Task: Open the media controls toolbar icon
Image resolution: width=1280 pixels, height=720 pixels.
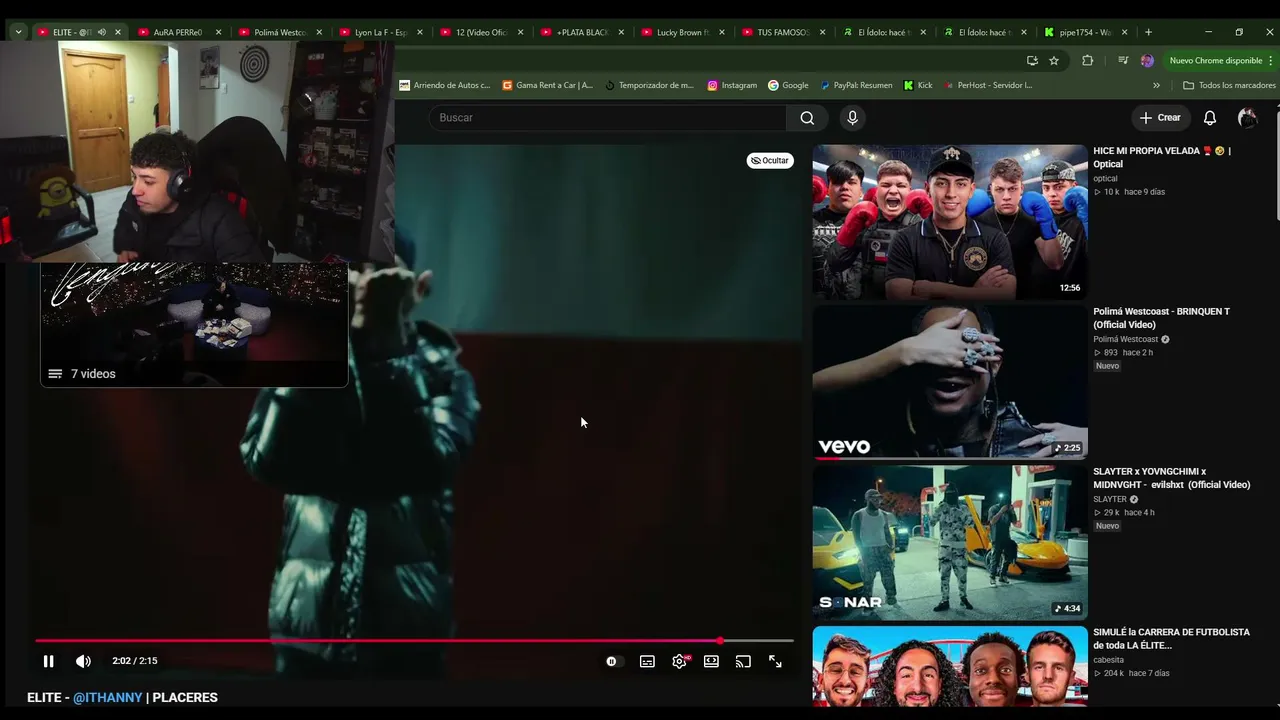Action: pos(1123,61)
